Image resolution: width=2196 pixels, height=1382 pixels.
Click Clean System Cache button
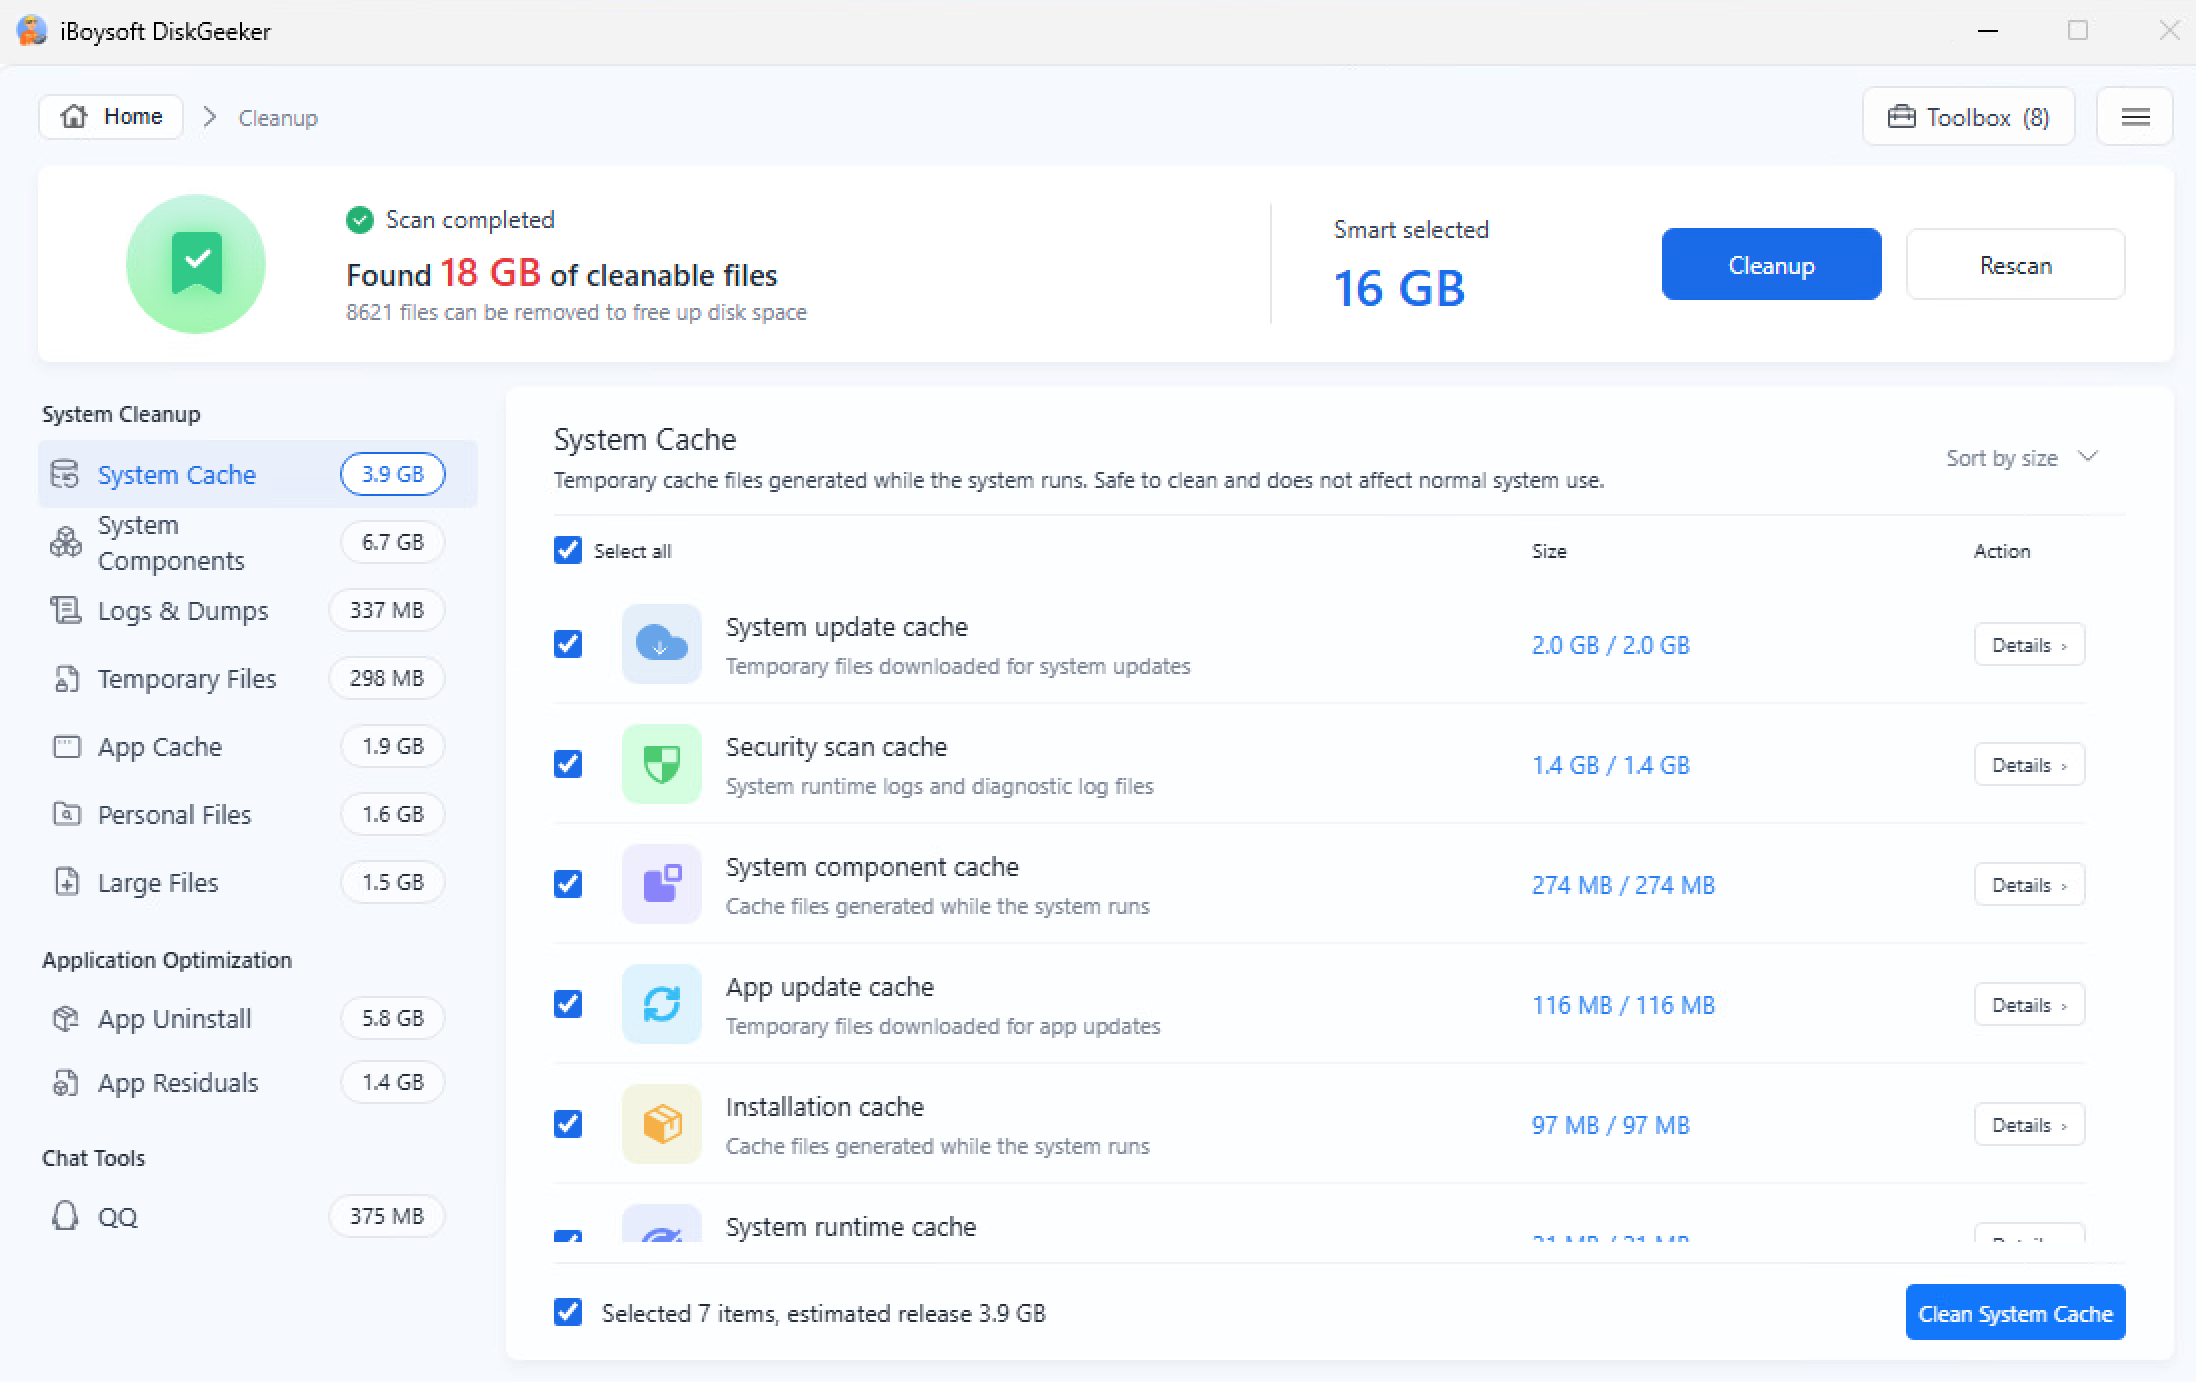coord(2015,1313)
